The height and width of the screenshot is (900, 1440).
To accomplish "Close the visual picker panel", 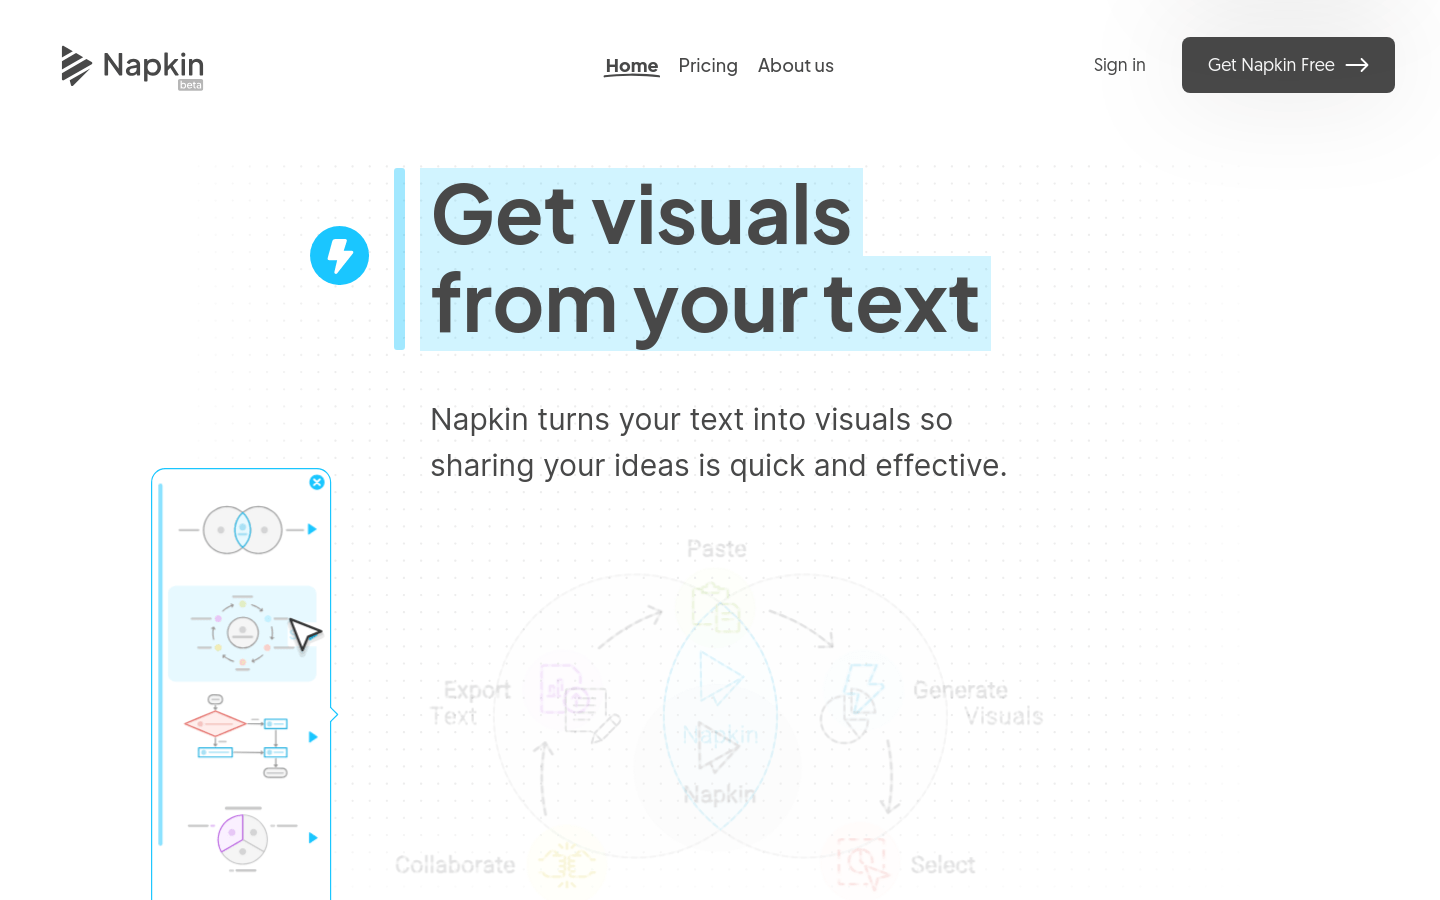I will [317, 482].
